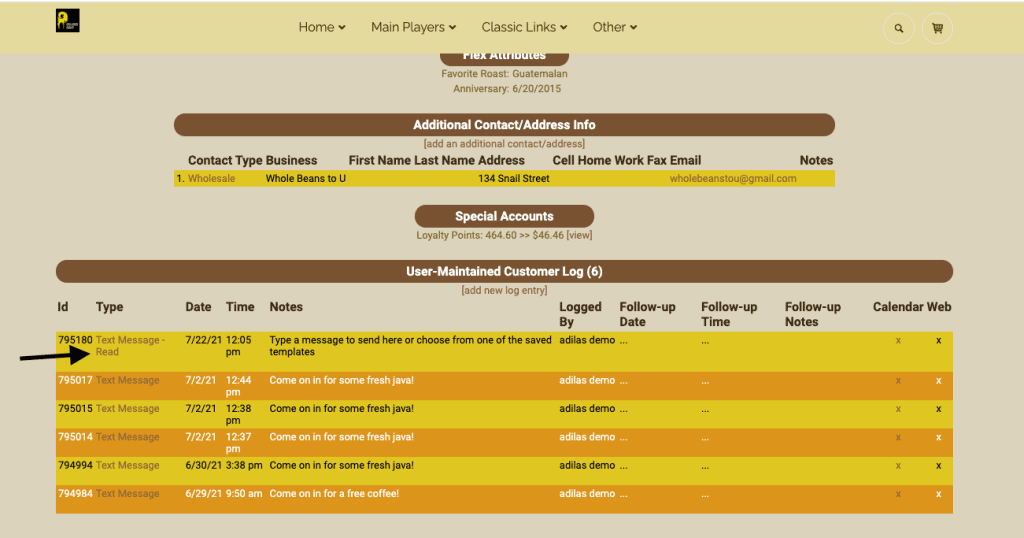The image size is (1024, 538).
Task: Toggle Calendar x for log 794984
Action: coord(898,494)
